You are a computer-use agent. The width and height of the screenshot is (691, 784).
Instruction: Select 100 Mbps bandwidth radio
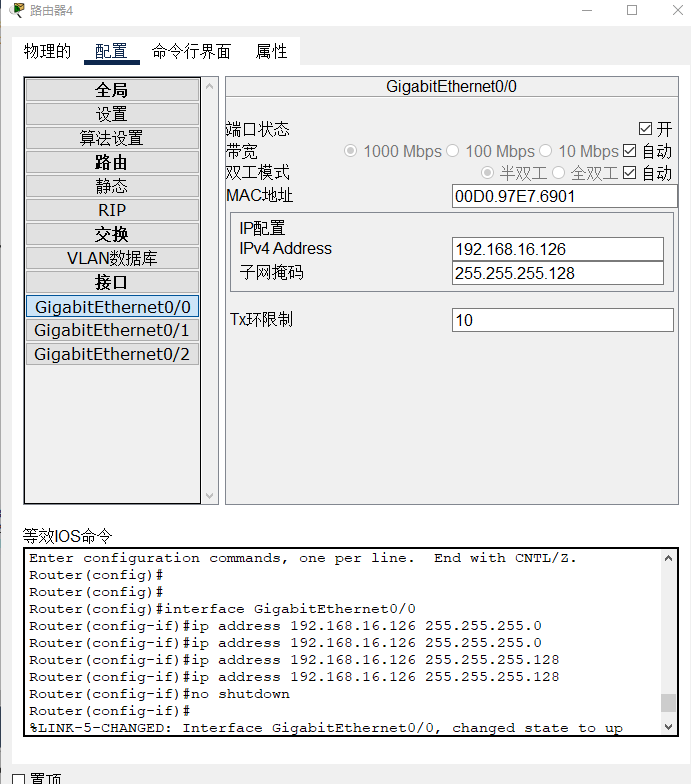[452, 150]
